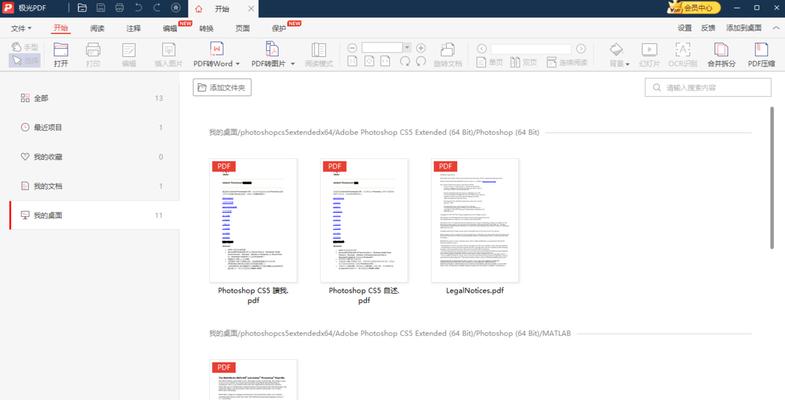The width and height of the screenshot is (785, 400).
Task: Click the printer icon in the title bar
Action: click(119, 8)
